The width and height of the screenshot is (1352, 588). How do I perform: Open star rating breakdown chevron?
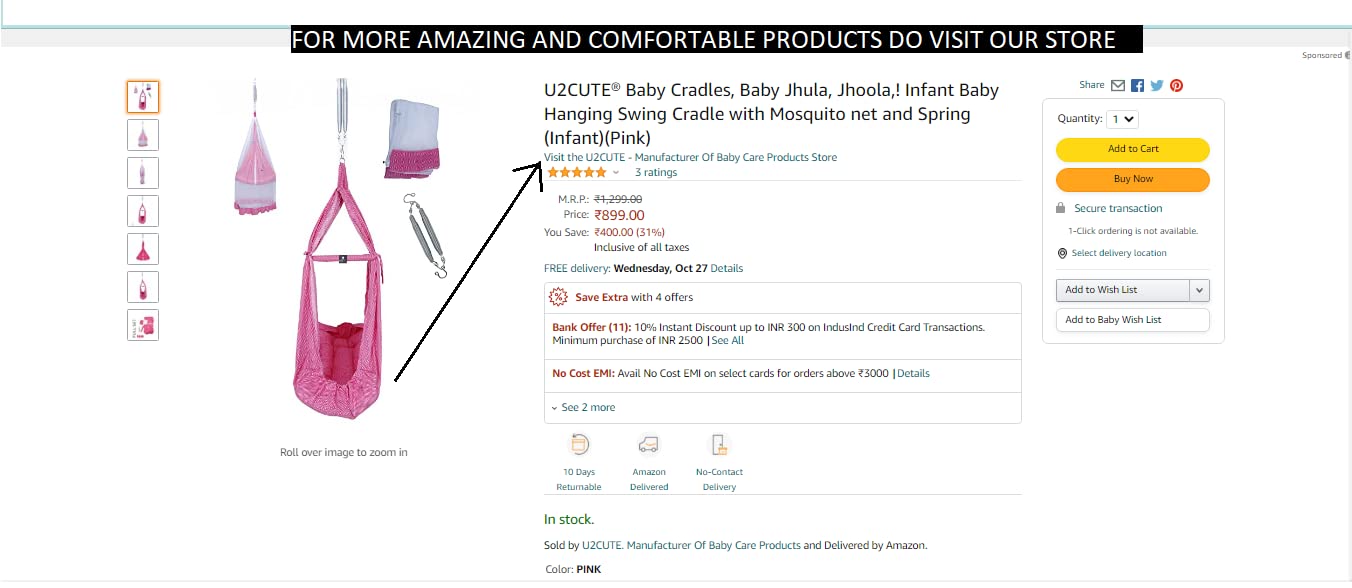(616, 173)
